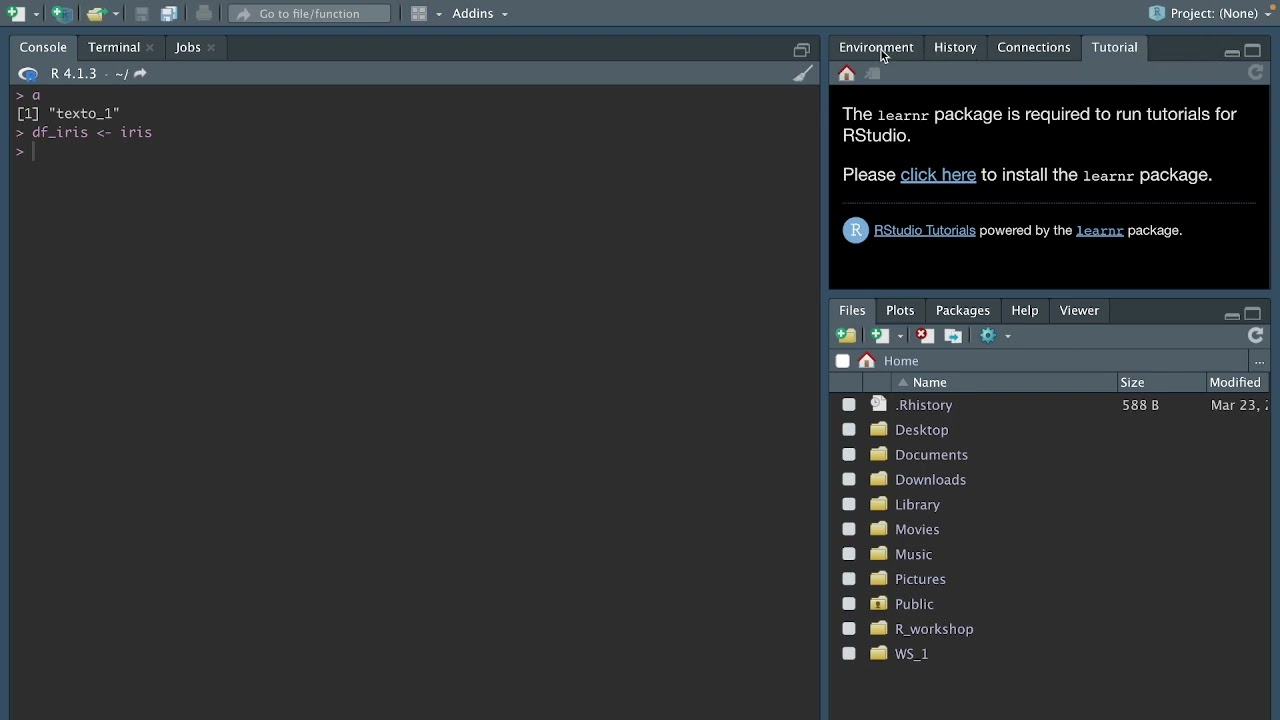Switch to the Files tab
Image resolution: width=1280 pixels, height=720 pixels.
(852, 310)
